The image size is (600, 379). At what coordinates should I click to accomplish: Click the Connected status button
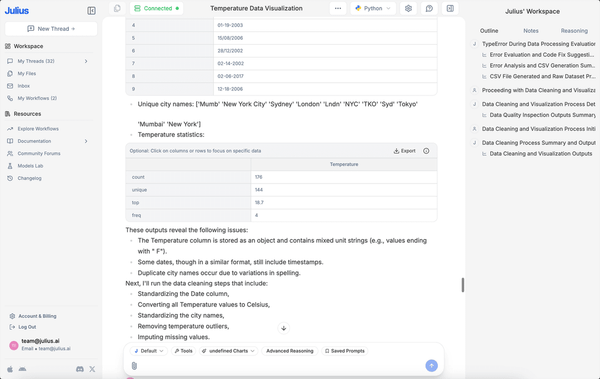(157, 8)
